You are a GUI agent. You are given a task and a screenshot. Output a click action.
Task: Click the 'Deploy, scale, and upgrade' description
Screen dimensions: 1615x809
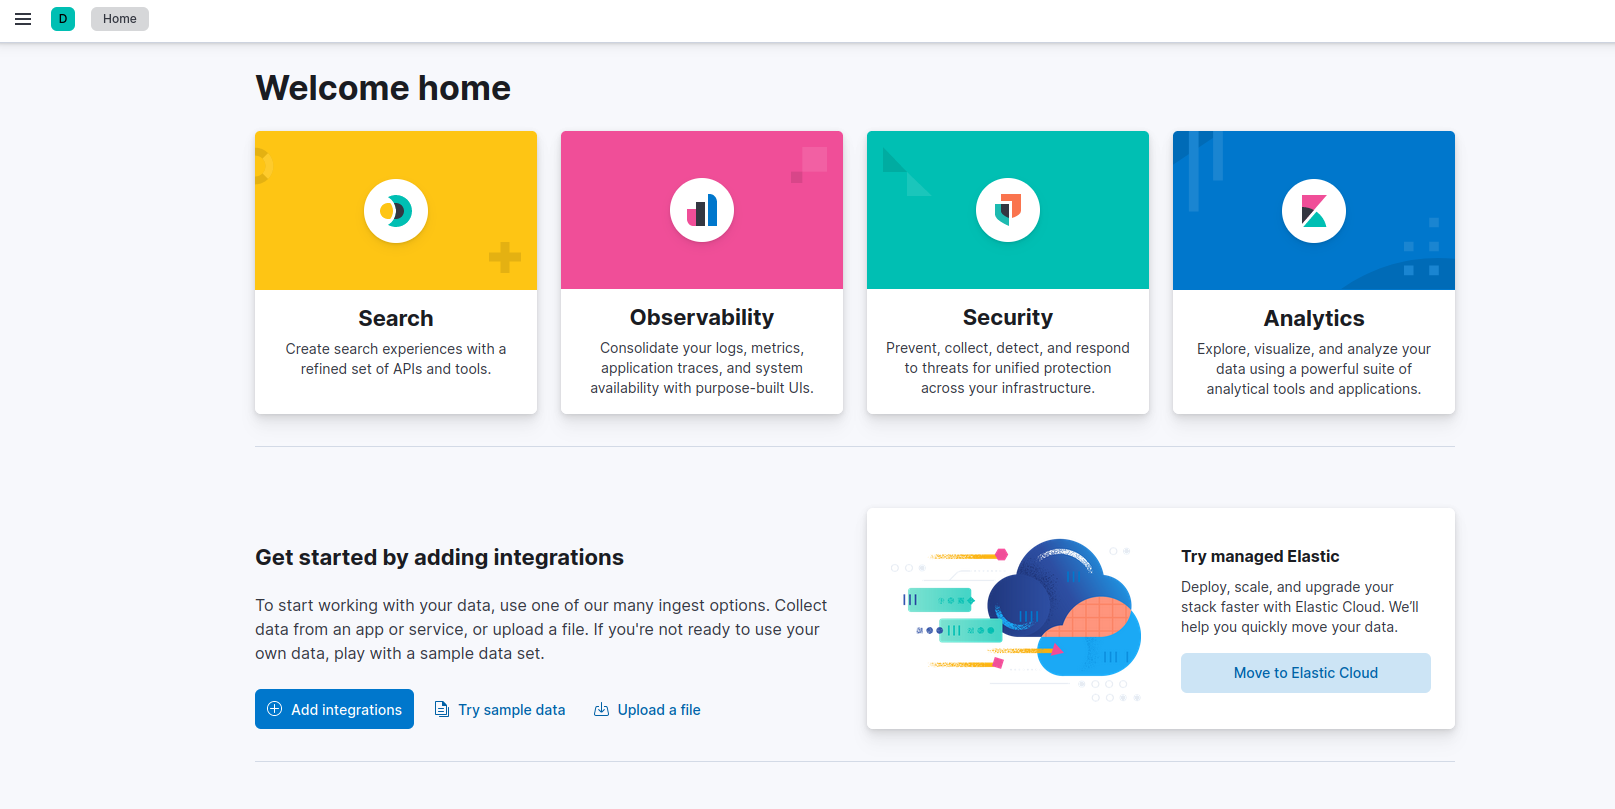tap(1300, 607)
